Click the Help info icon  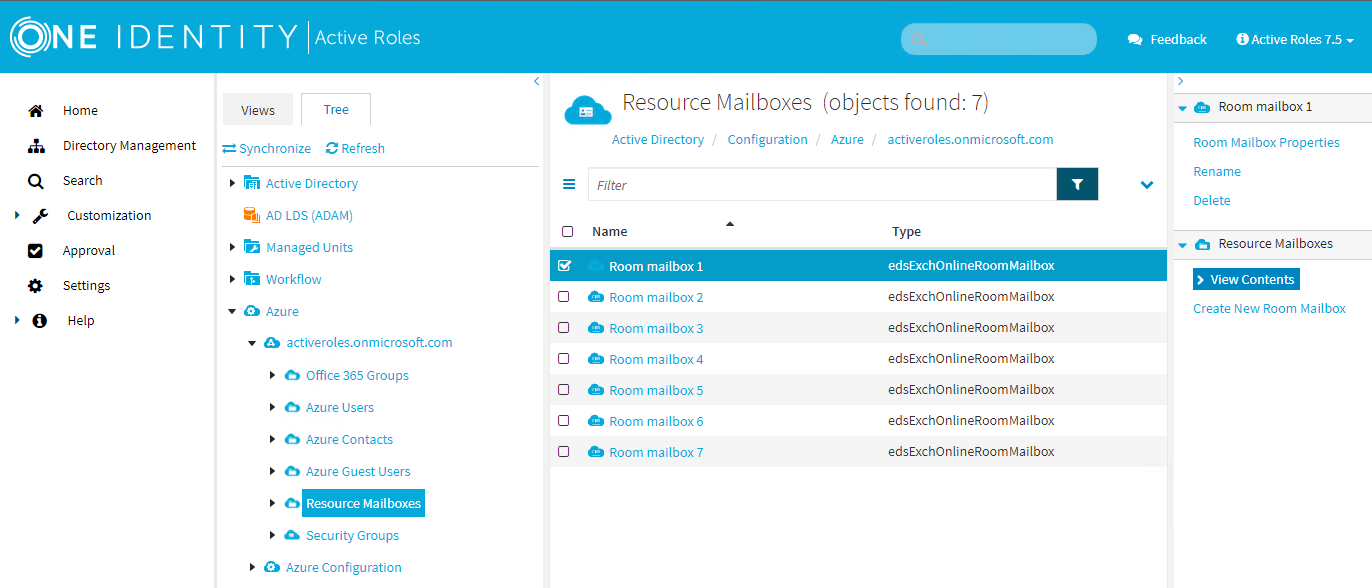click(40, 321)
